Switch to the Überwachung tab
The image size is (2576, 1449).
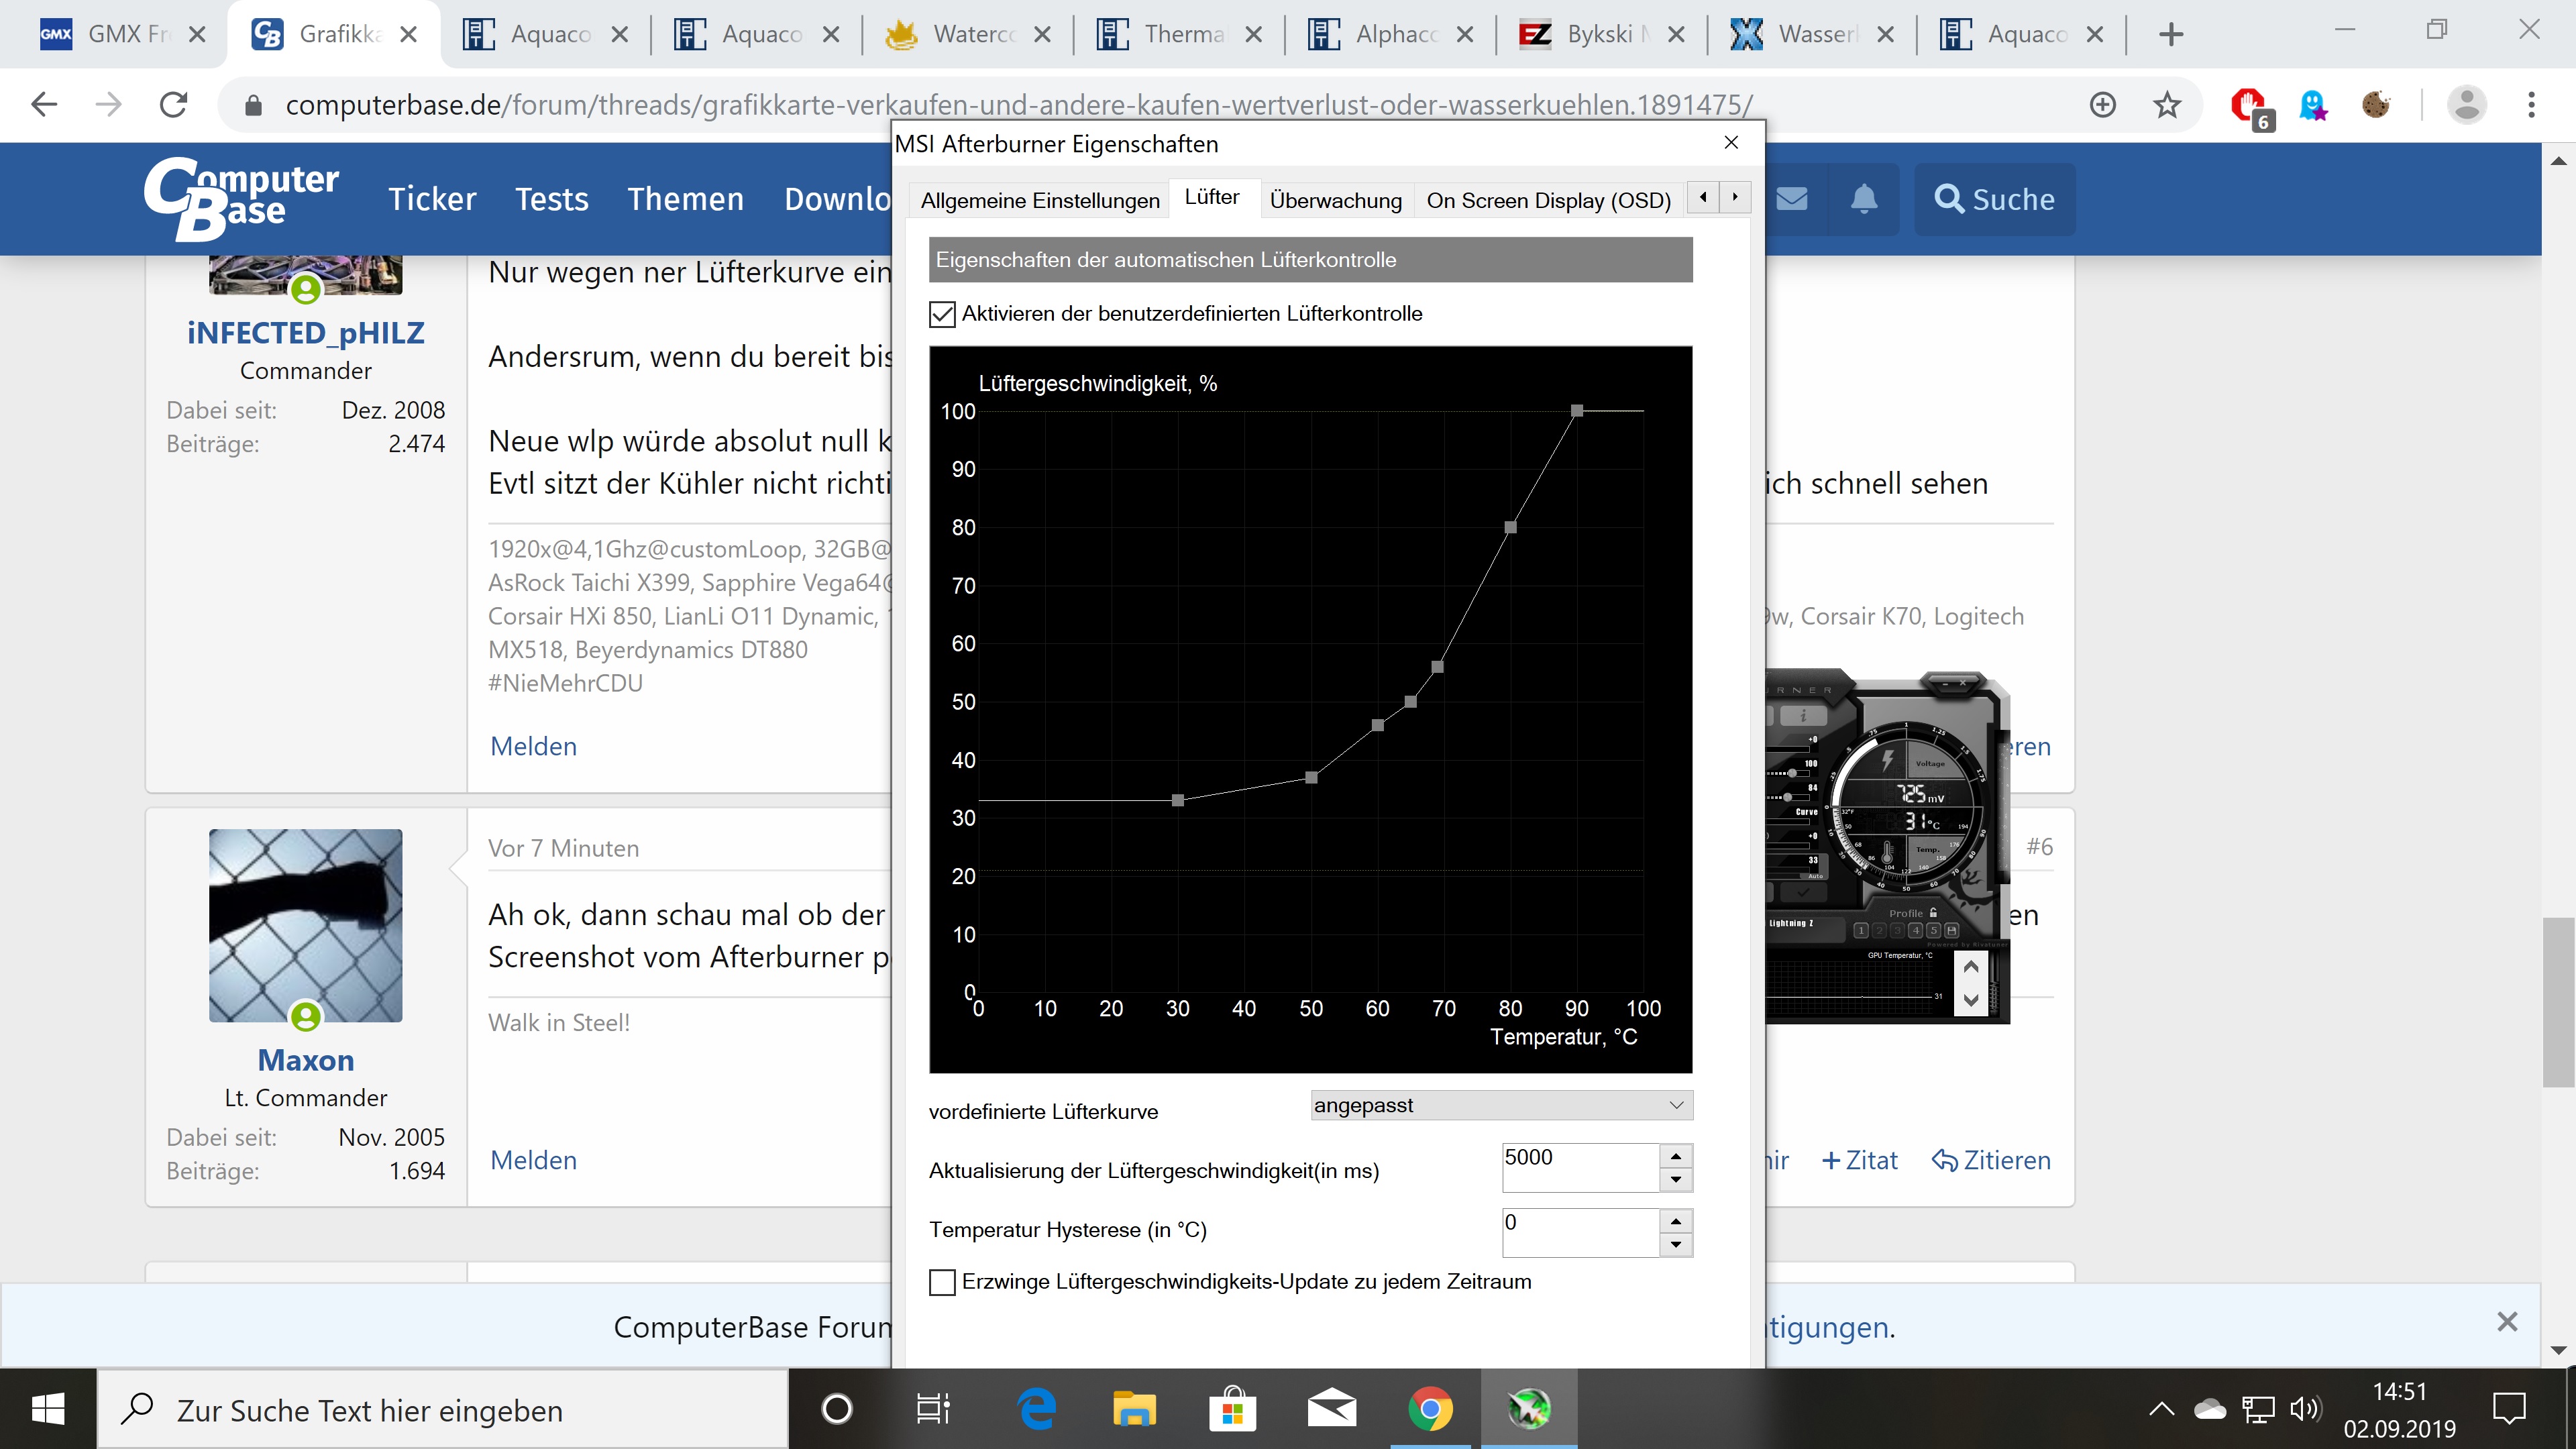[x=1335, y=200]
